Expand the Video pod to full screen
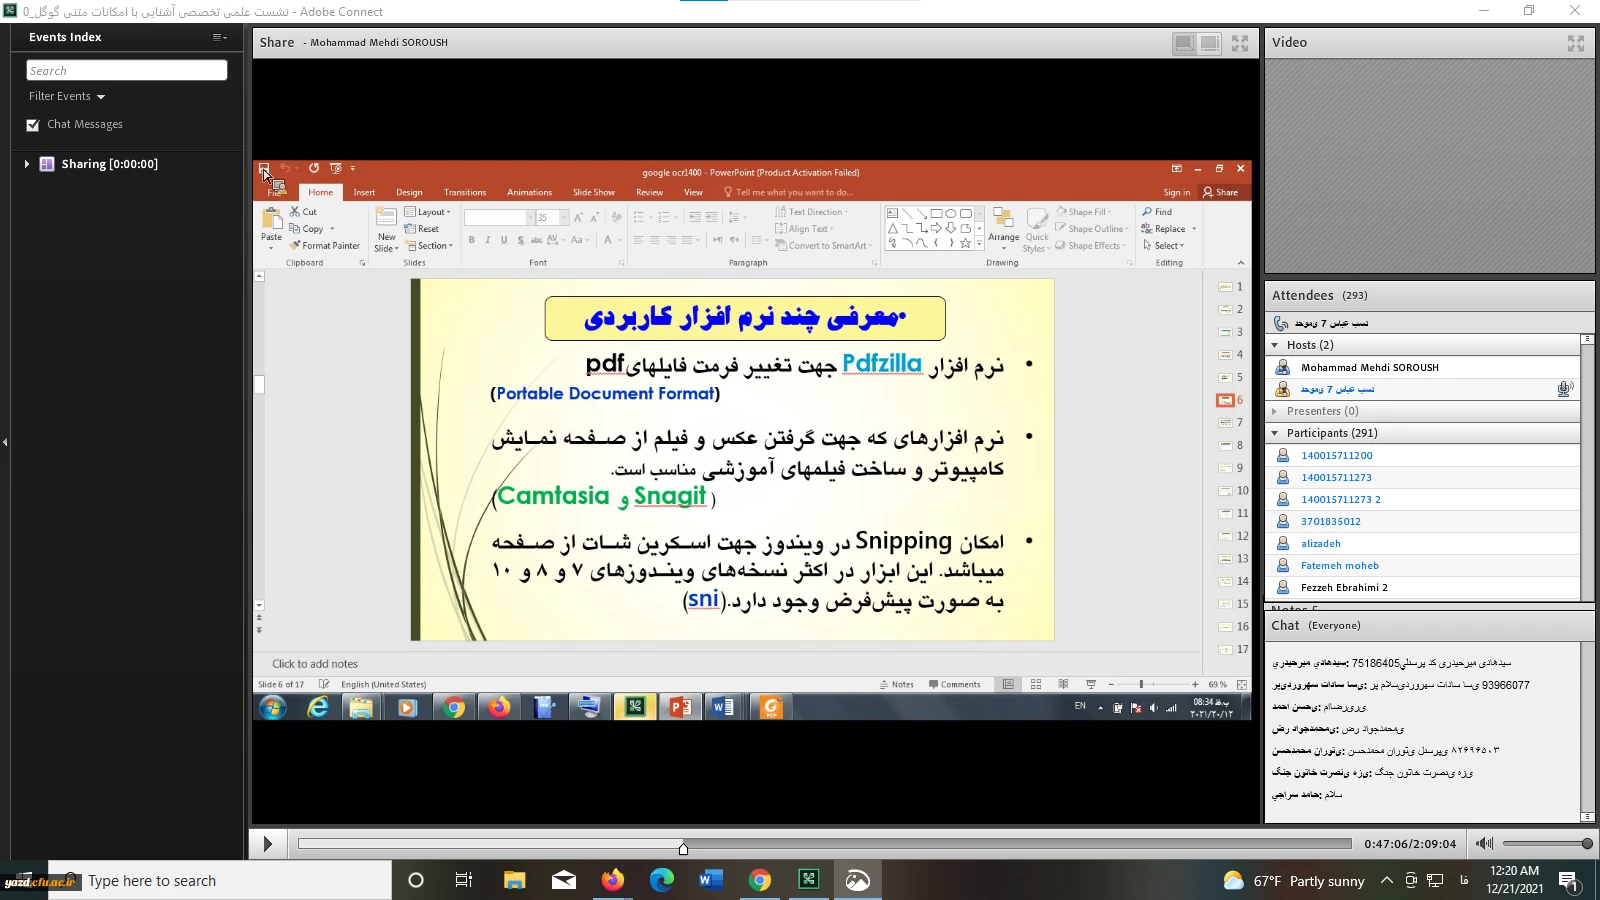This screenshot has height=900, width=1600. pyautogui.click(x=1576, y=43)
